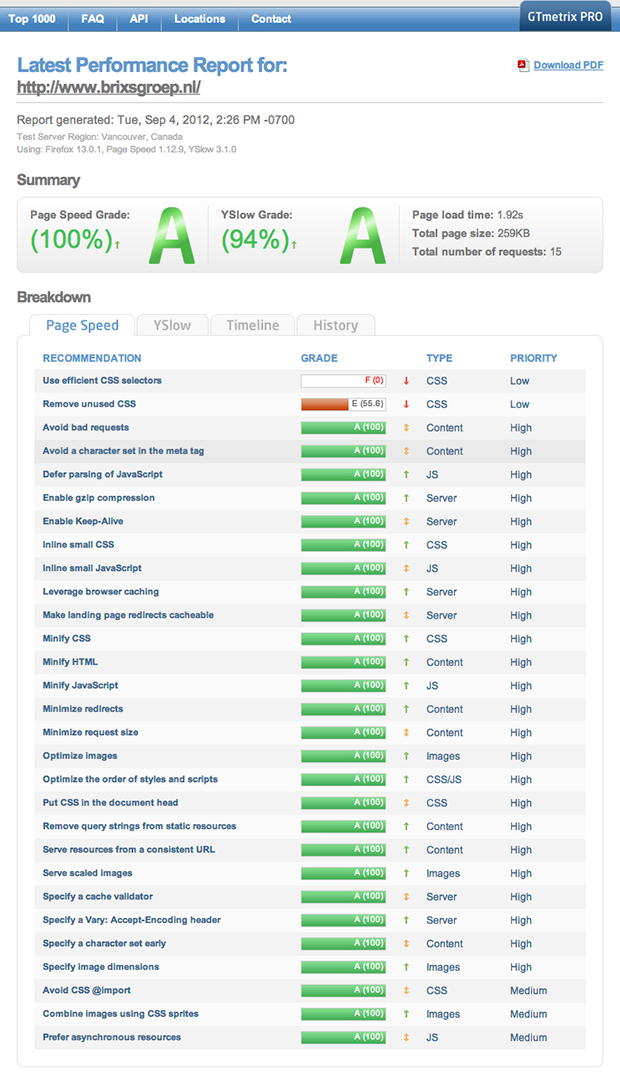Click the trend arrow for Prefer asynchronous resources
The image size is (620, 1088).
(406, 1038)
